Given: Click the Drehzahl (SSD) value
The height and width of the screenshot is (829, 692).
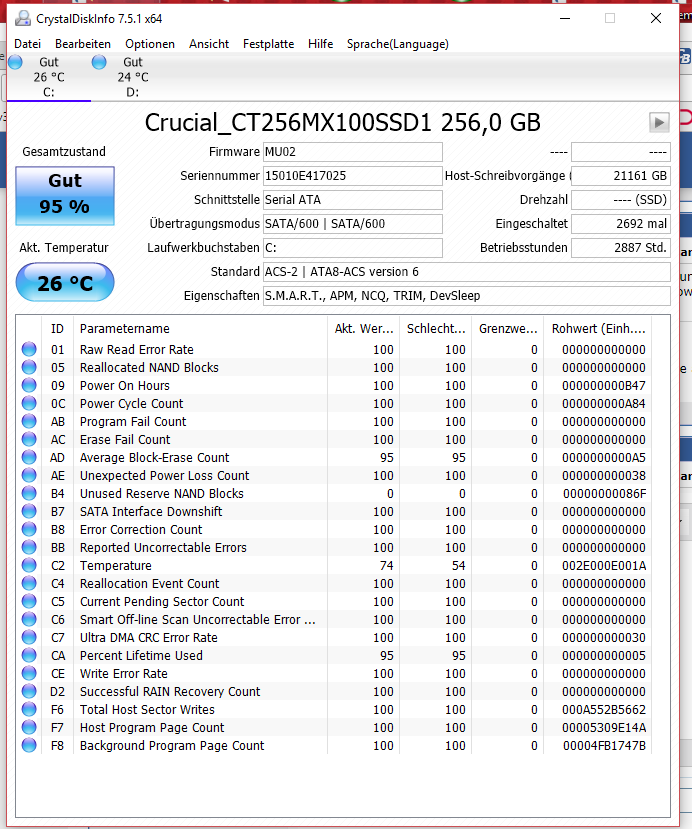Looking at the screenshot, I should (621, 200).
